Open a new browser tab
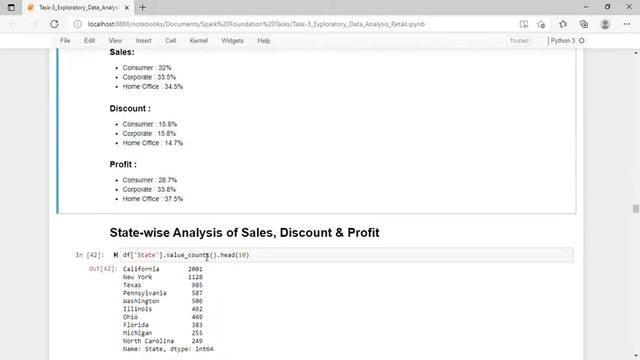The image size is (640, 360). pyautogui.click(x=142, y=7)
